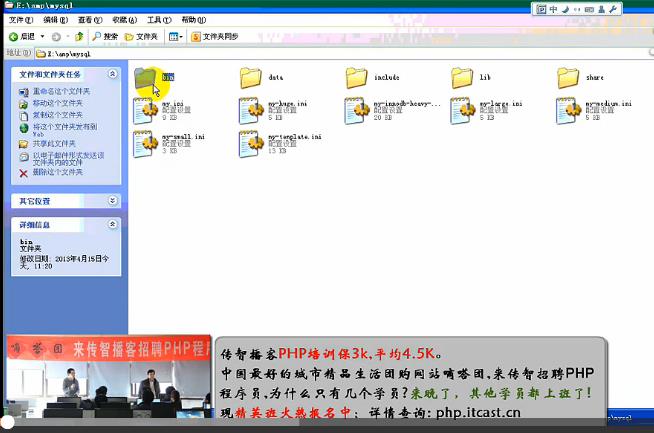Open the data folder
The width and height of the screenshot is (654, 433).
click(251, 78)
